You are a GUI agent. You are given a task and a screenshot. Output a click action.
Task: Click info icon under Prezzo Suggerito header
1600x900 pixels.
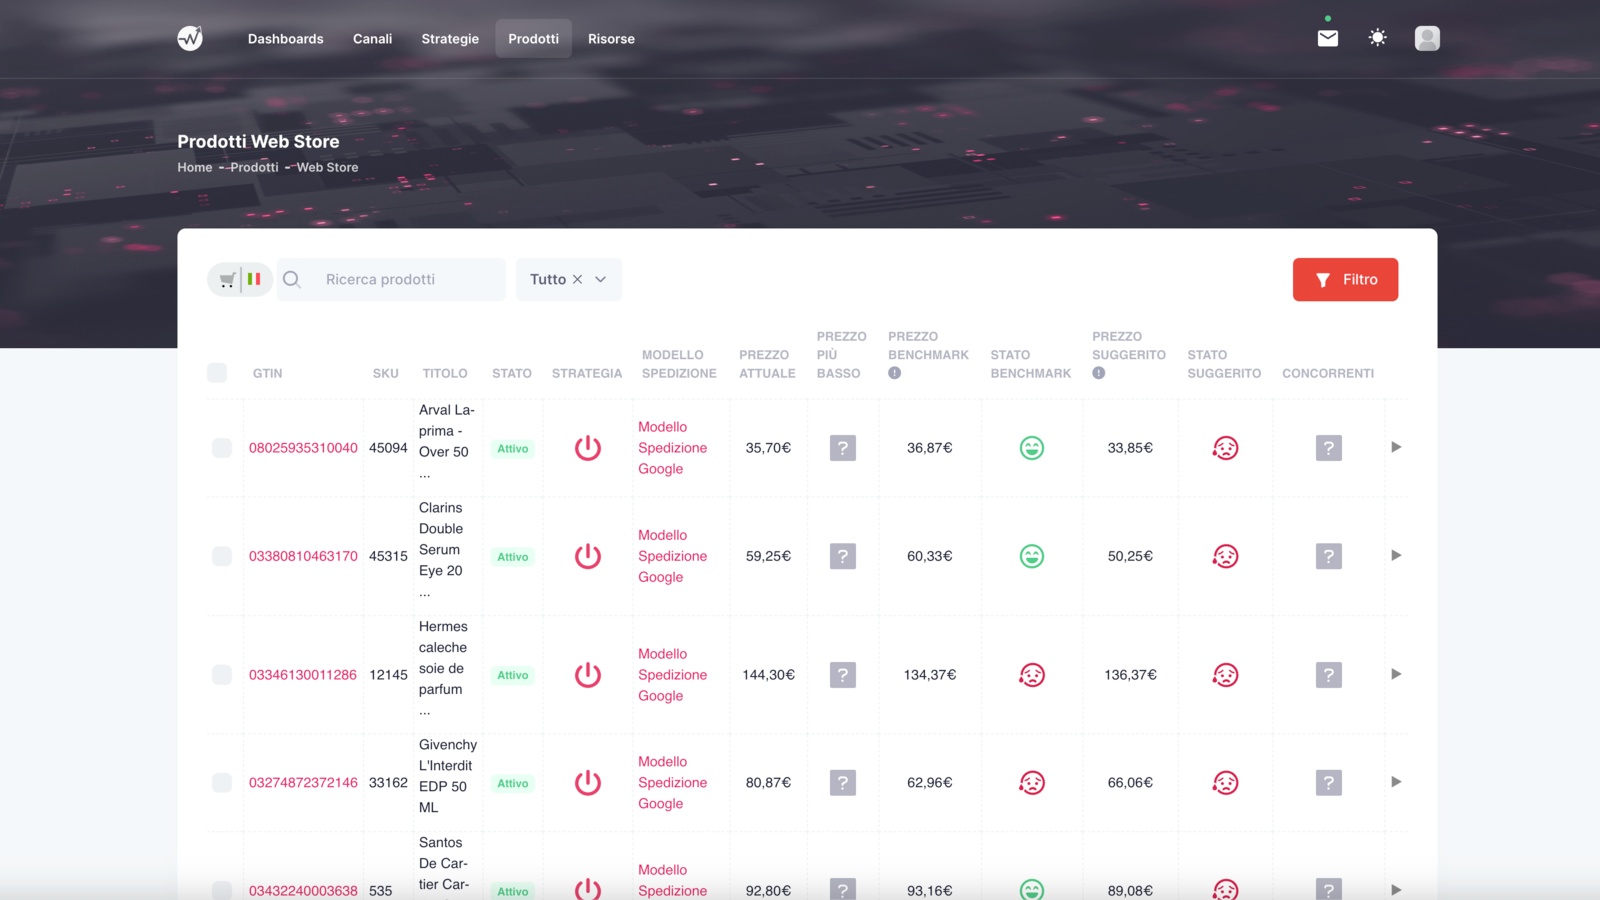point(1098,373)
